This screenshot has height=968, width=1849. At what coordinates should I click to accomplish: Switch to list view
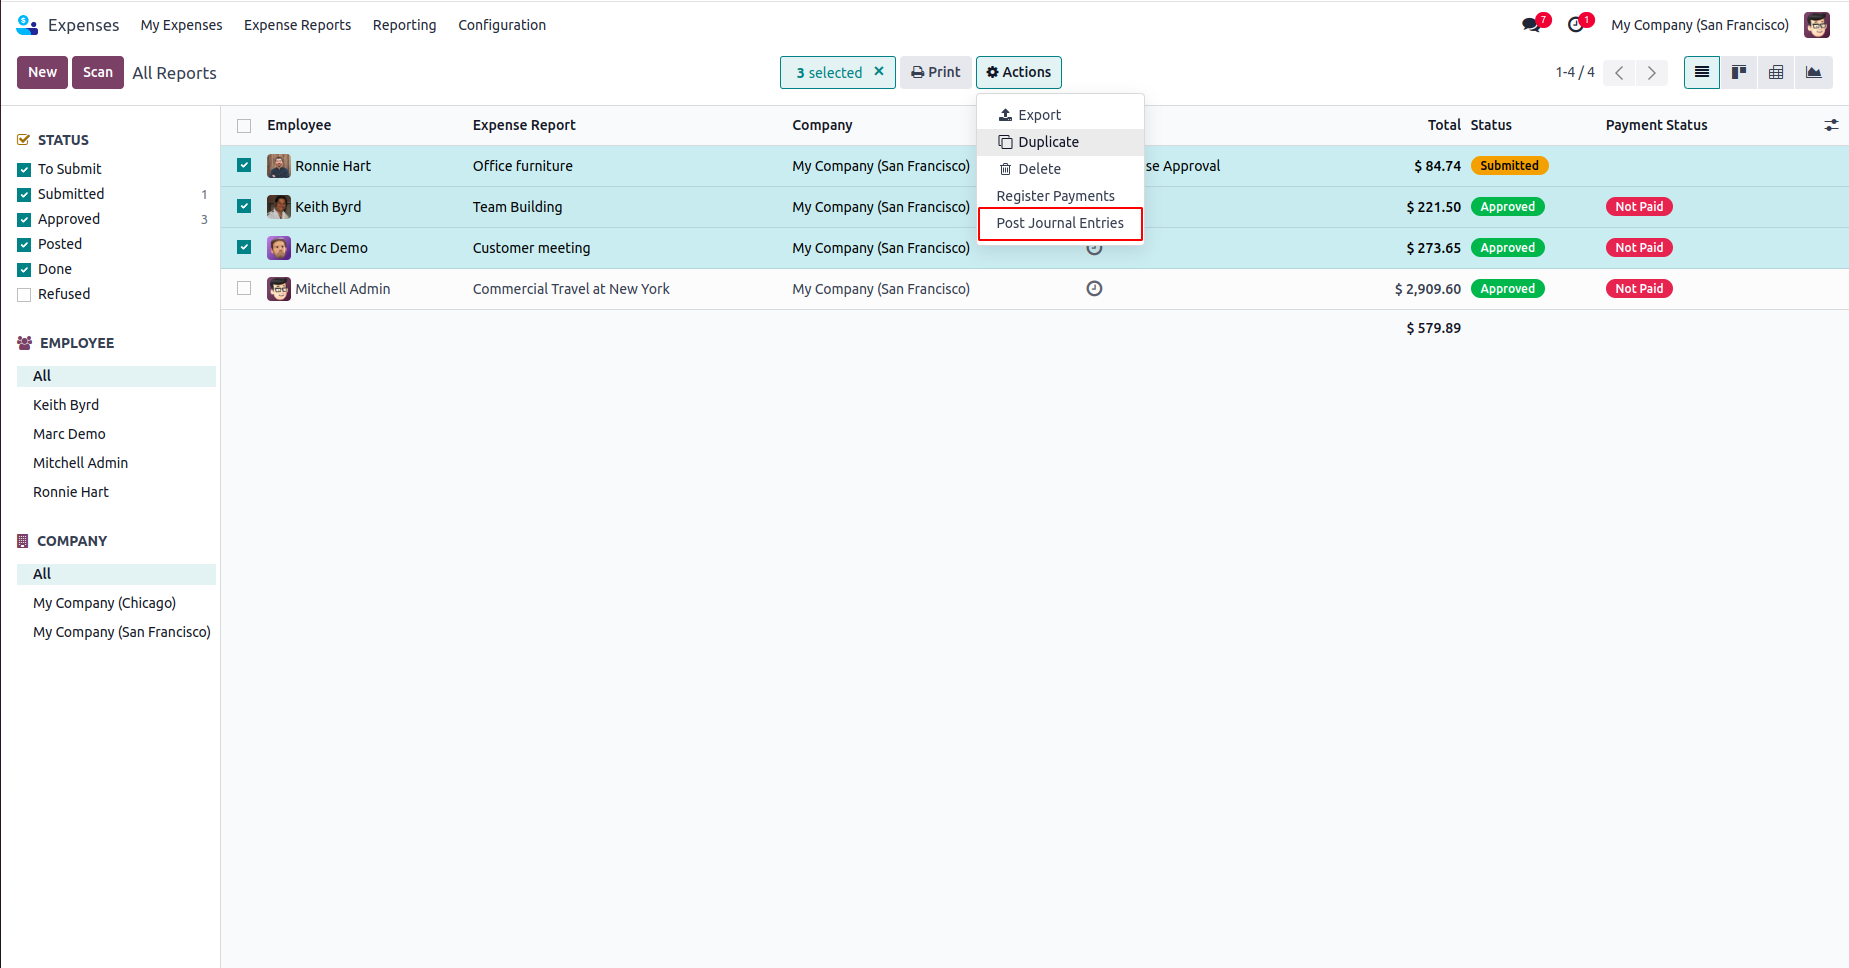pyautogui.click(x=1702, y=72)
